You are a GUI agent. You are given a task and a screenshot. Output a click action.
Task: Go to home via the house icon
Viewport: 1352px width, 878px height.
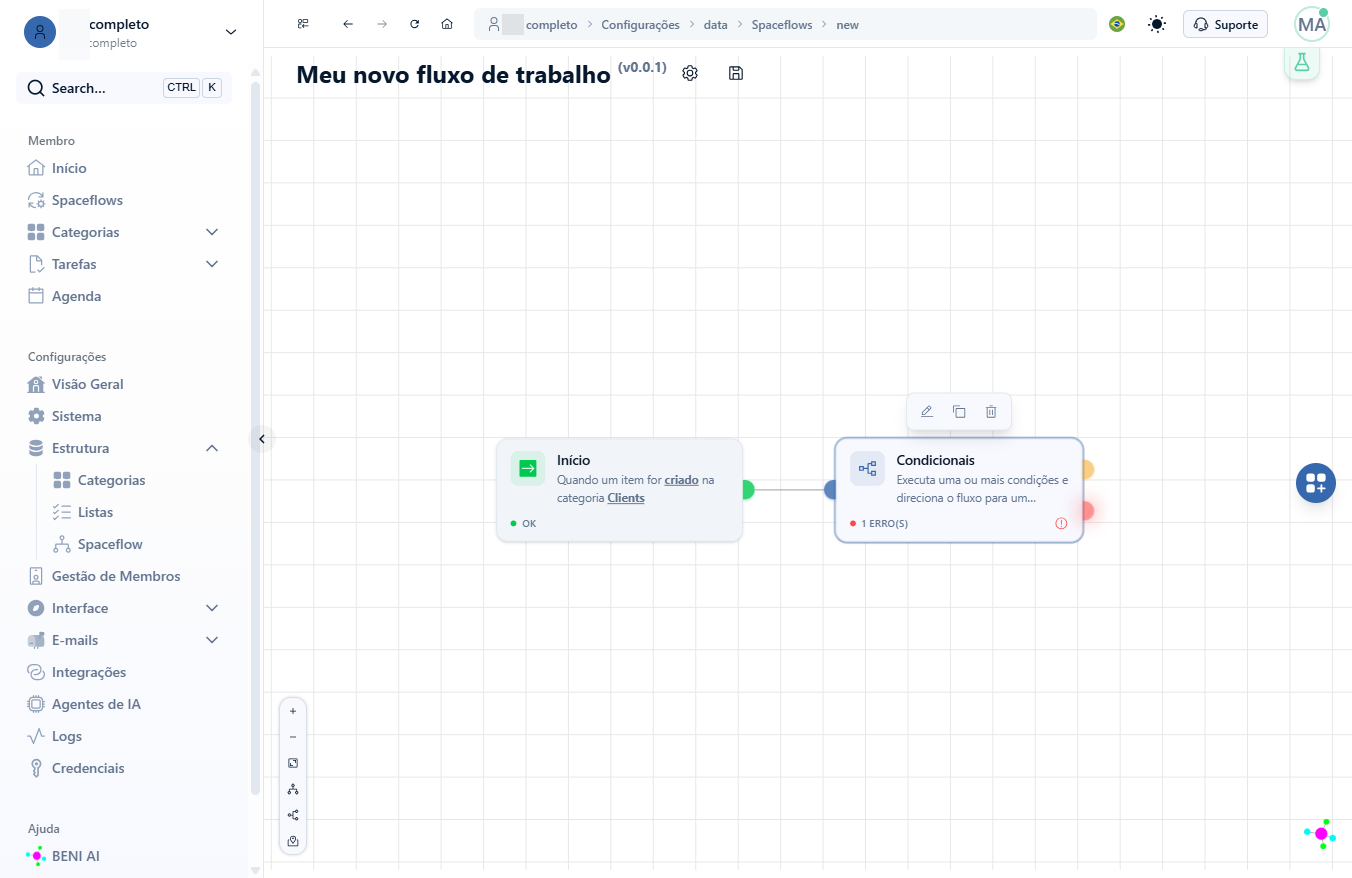(447, 24)
